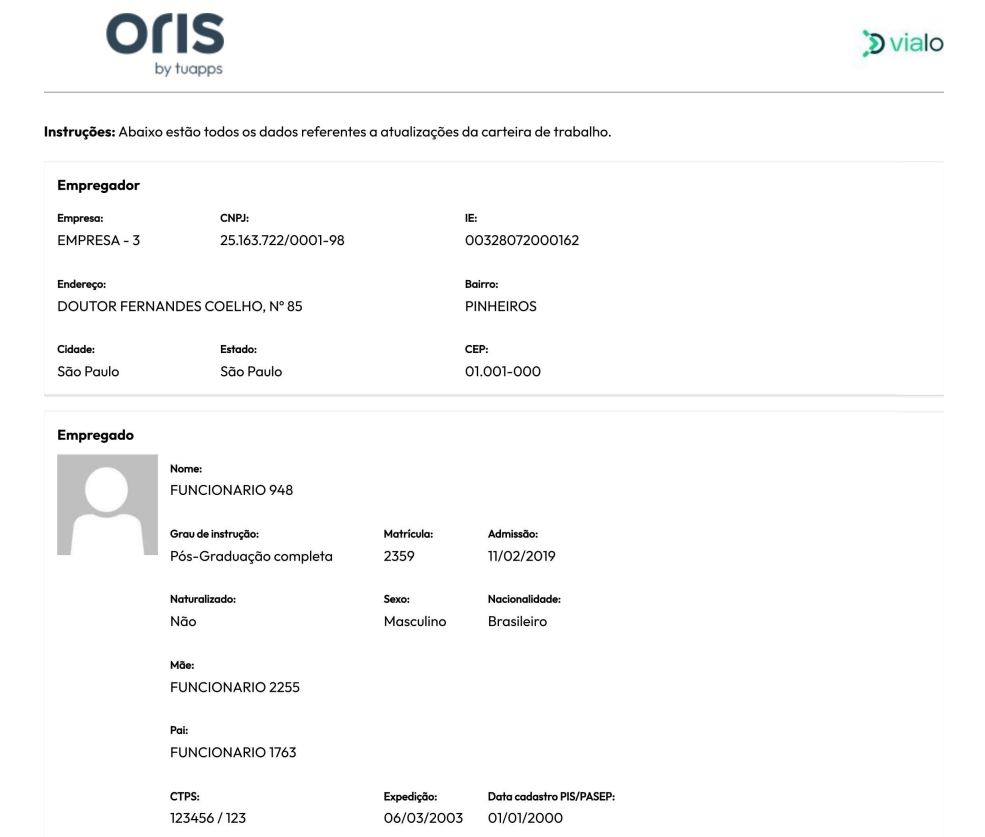Click the employee avatar placeholder photo
This screenshot has height=837, width=985.
pos(107,505)
